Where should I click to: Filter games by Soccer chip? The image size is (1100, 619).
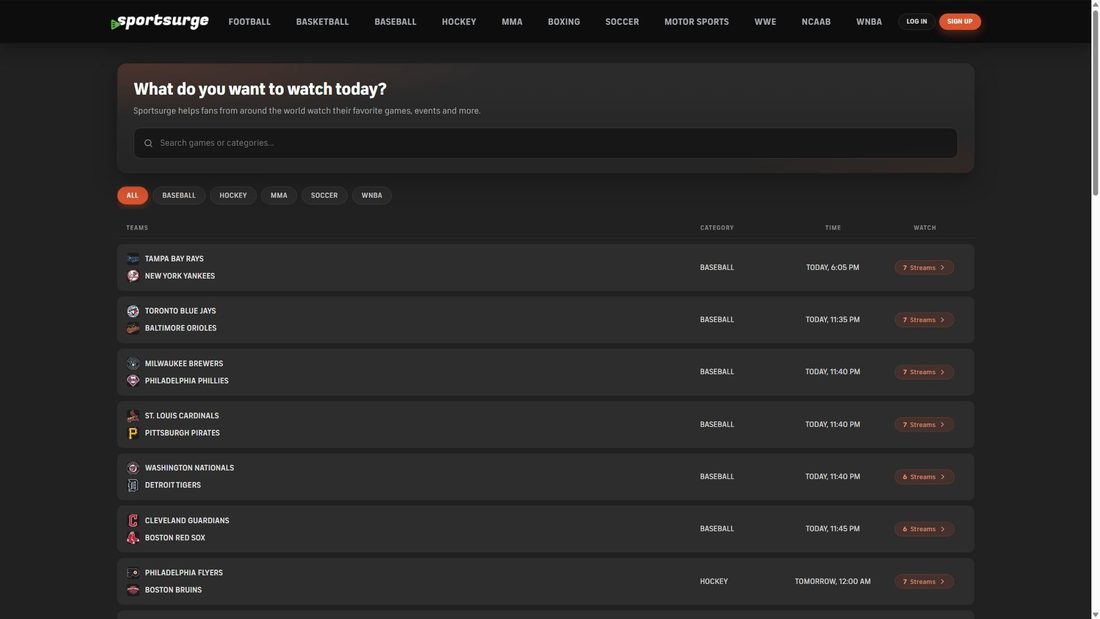click(324, 196)
